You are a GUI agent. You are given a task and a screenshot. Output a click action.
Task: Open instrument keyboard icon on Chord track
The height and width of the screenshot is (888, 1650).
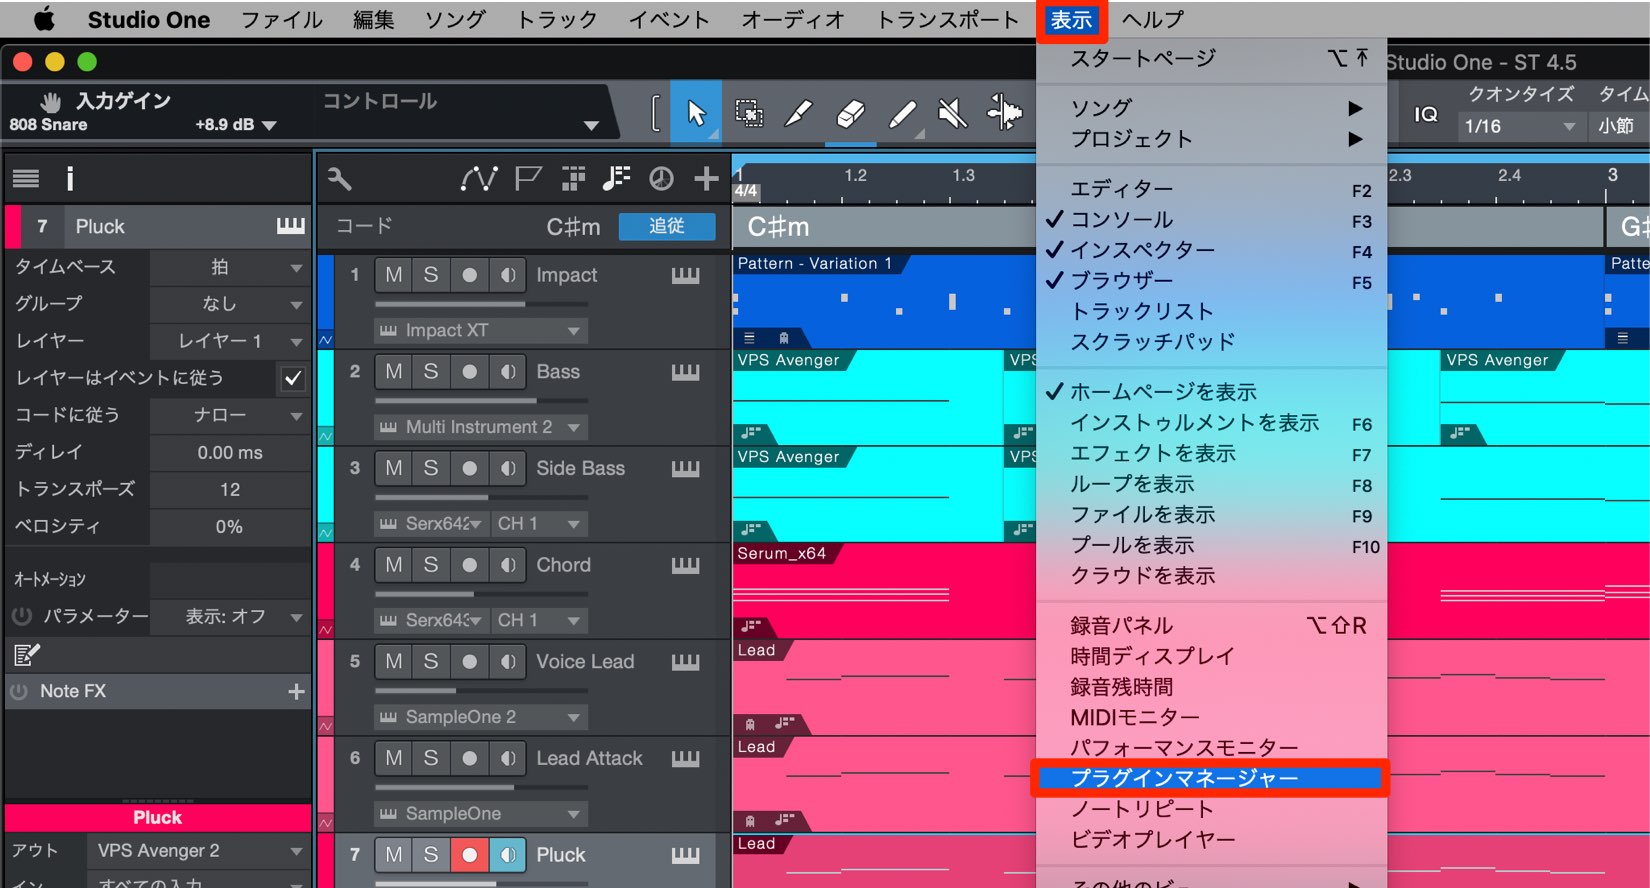[685, 565]
